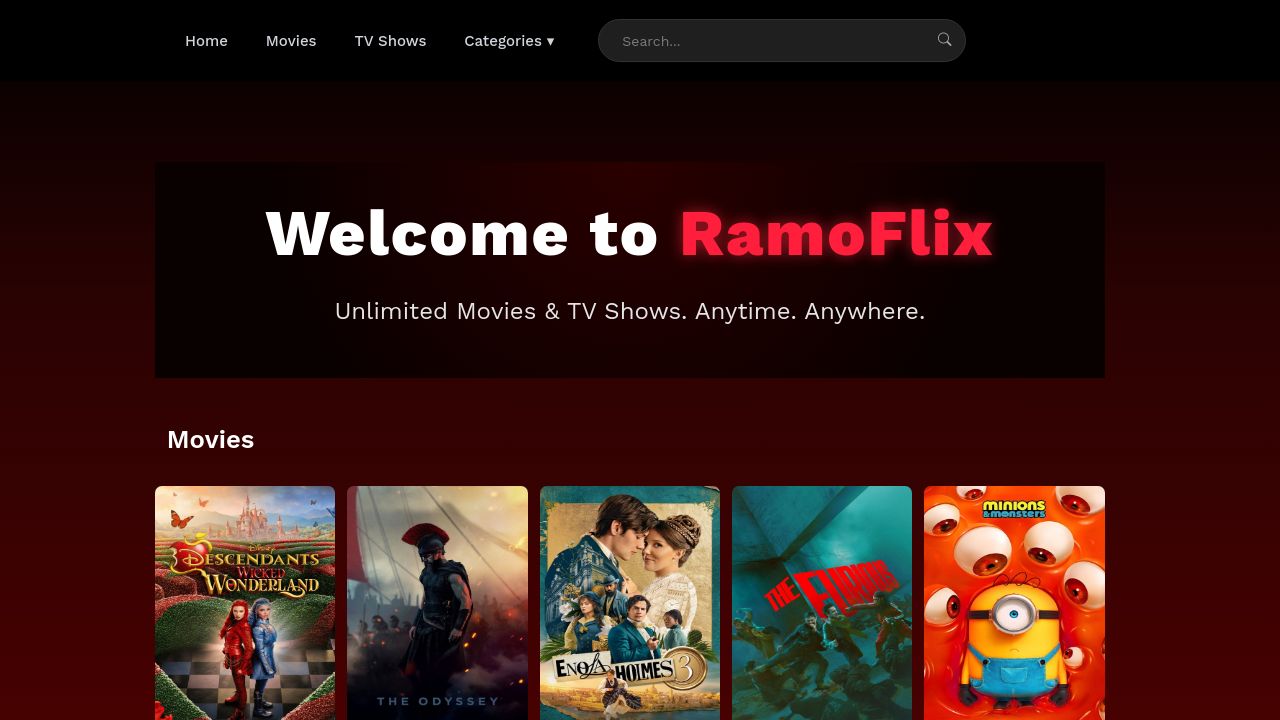
Task: Click the "Movies" section heading
Action: (x=210, y=440)
